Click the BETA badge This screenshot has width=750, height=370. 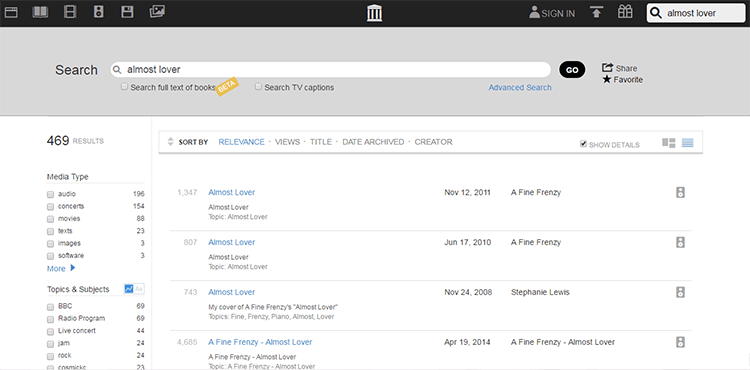[x=228, y=87]
